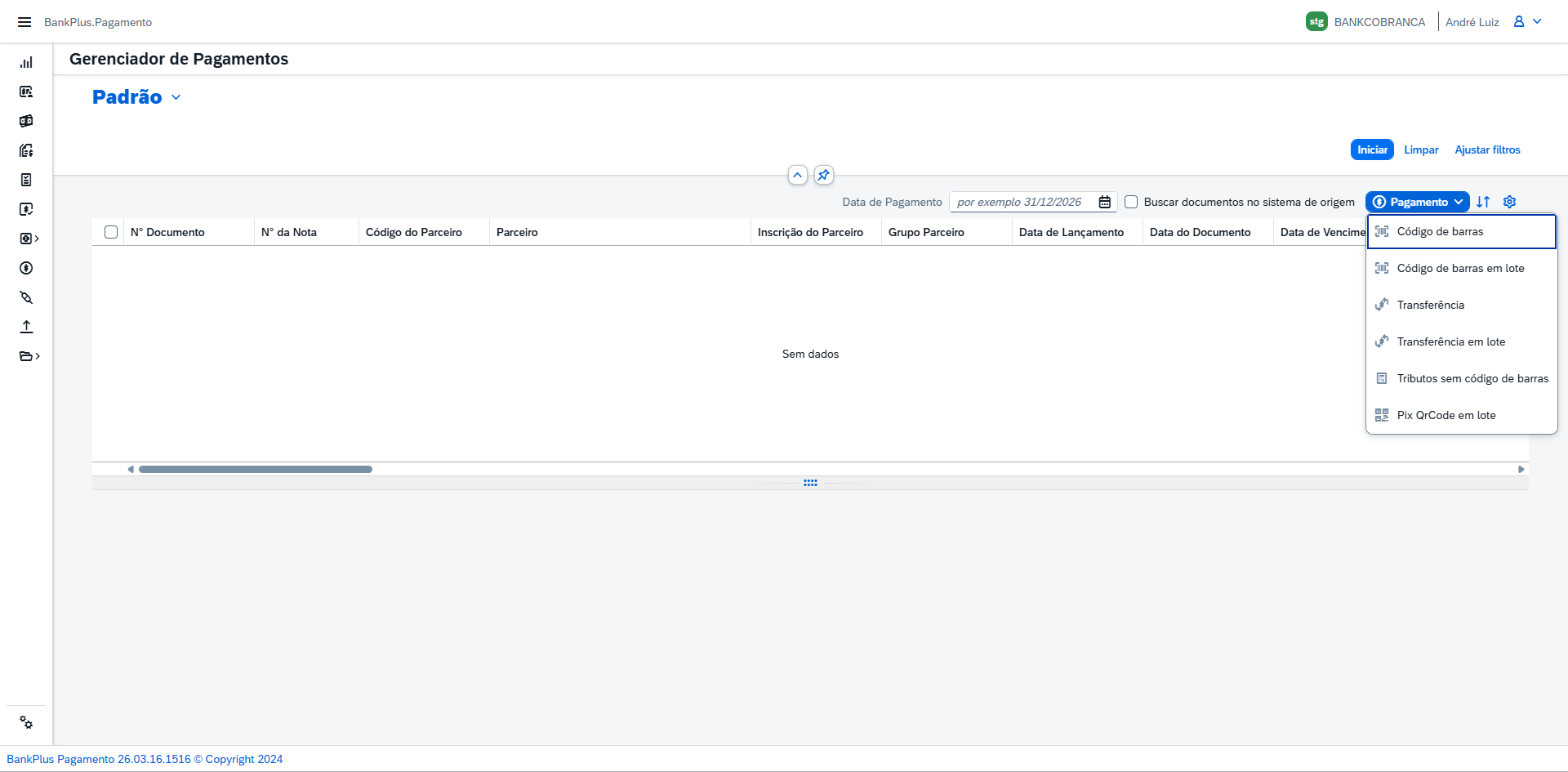Click the money banknotes sidebar icon

pos(26,121)
